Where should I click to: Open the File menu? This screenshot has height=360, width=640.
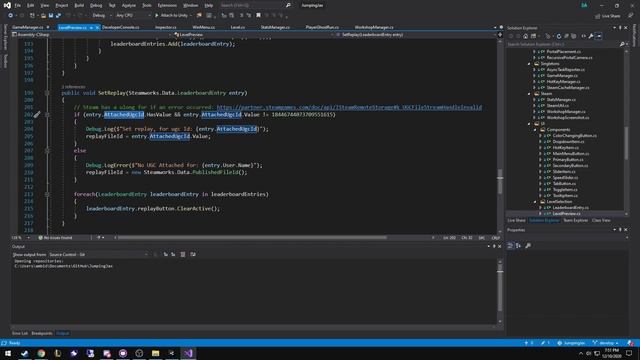coord(18,5)
